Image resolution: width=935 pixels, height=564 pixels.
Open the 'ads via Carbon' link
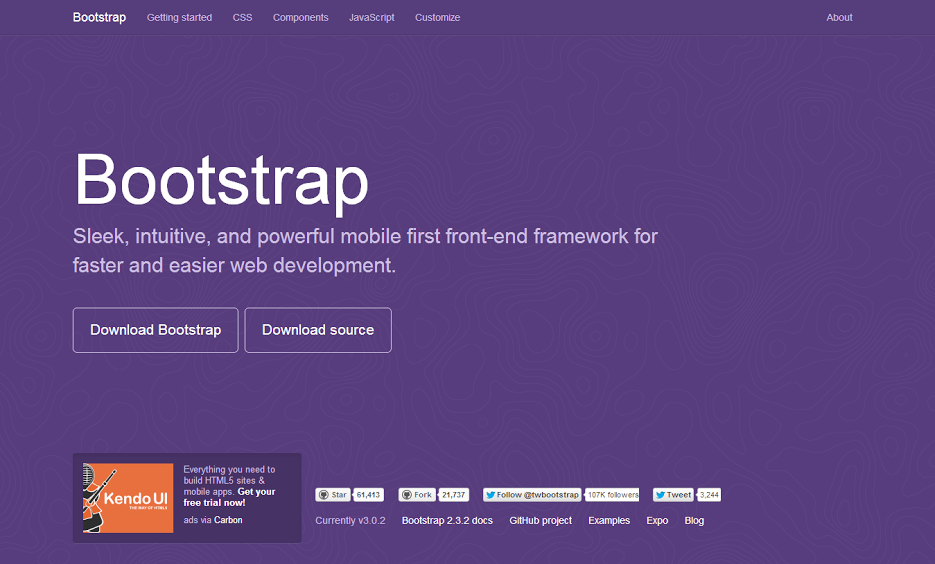[213, 520]
